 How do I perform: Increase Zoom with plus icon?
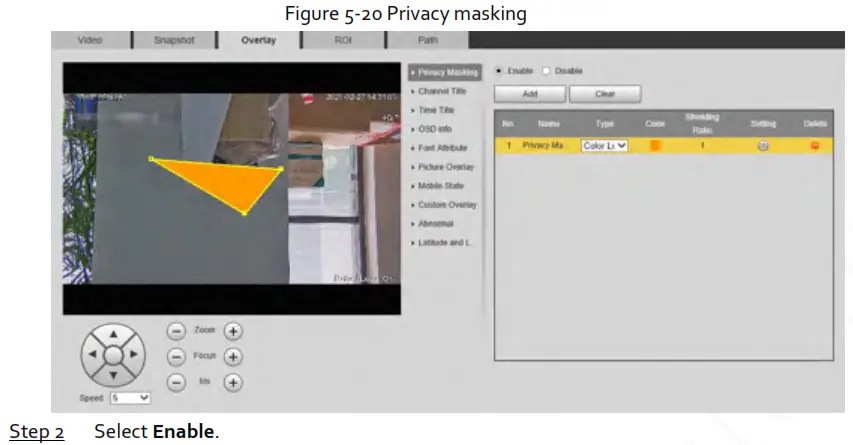[233, 331]
